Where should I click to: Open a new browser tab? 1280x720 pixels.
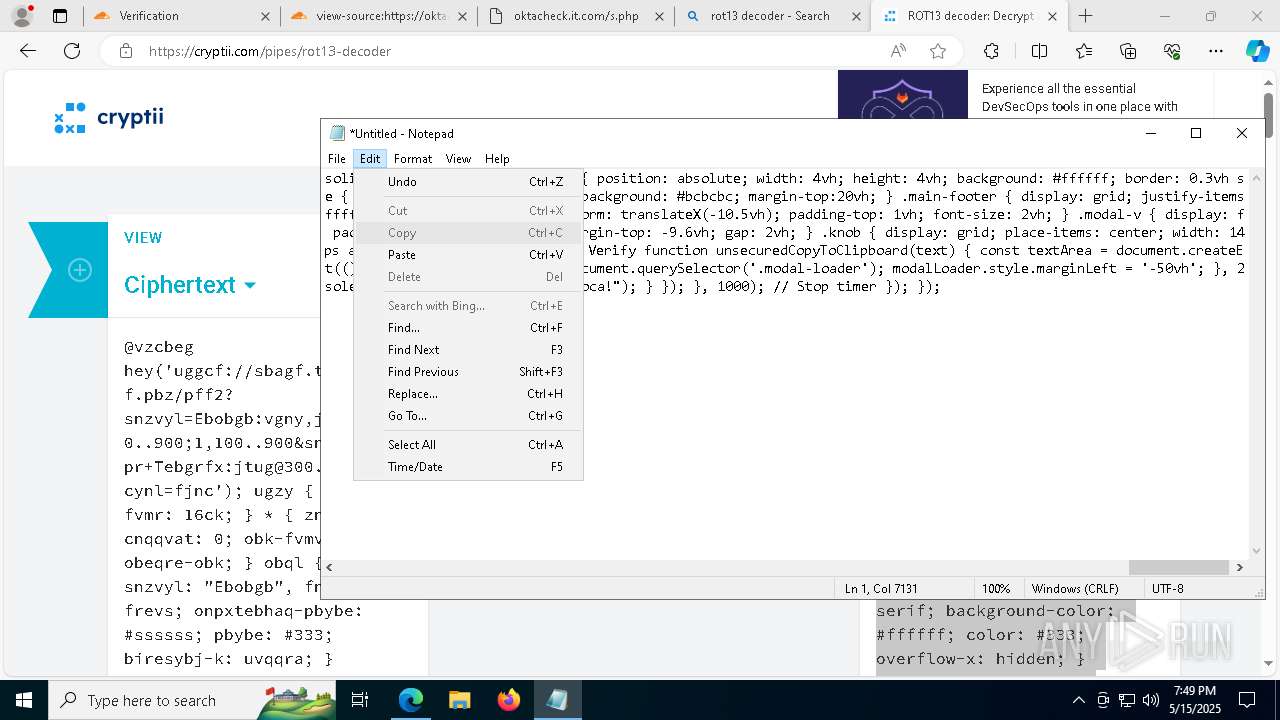pyautogui.click(x=1085, y=16)
